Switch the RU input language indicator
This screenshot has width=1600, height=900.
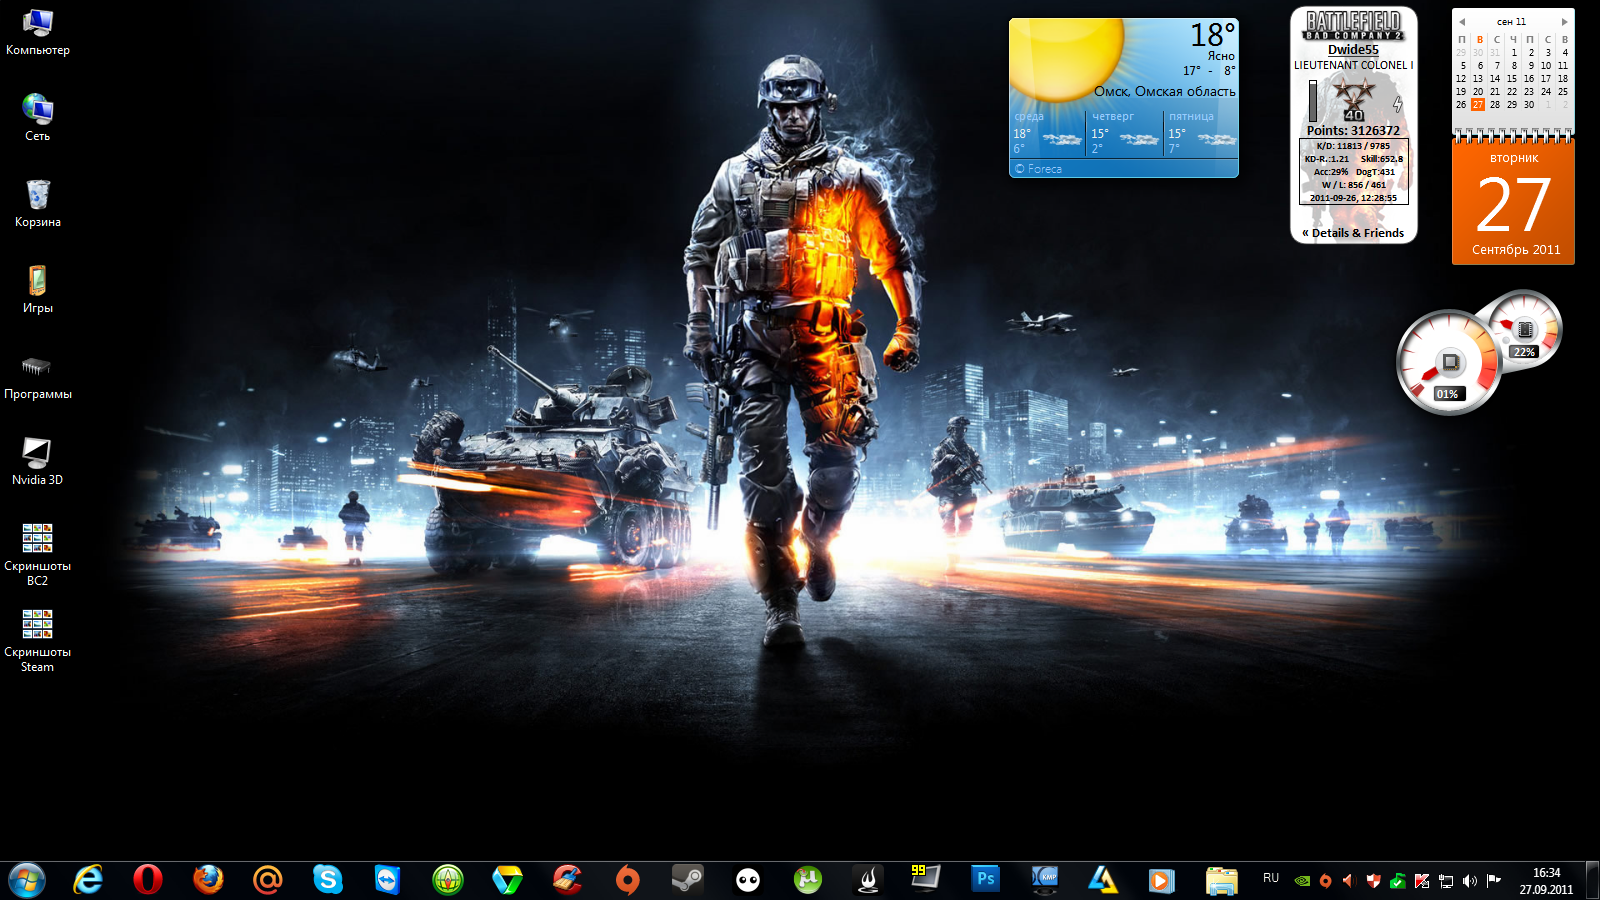click(1271, 878)
